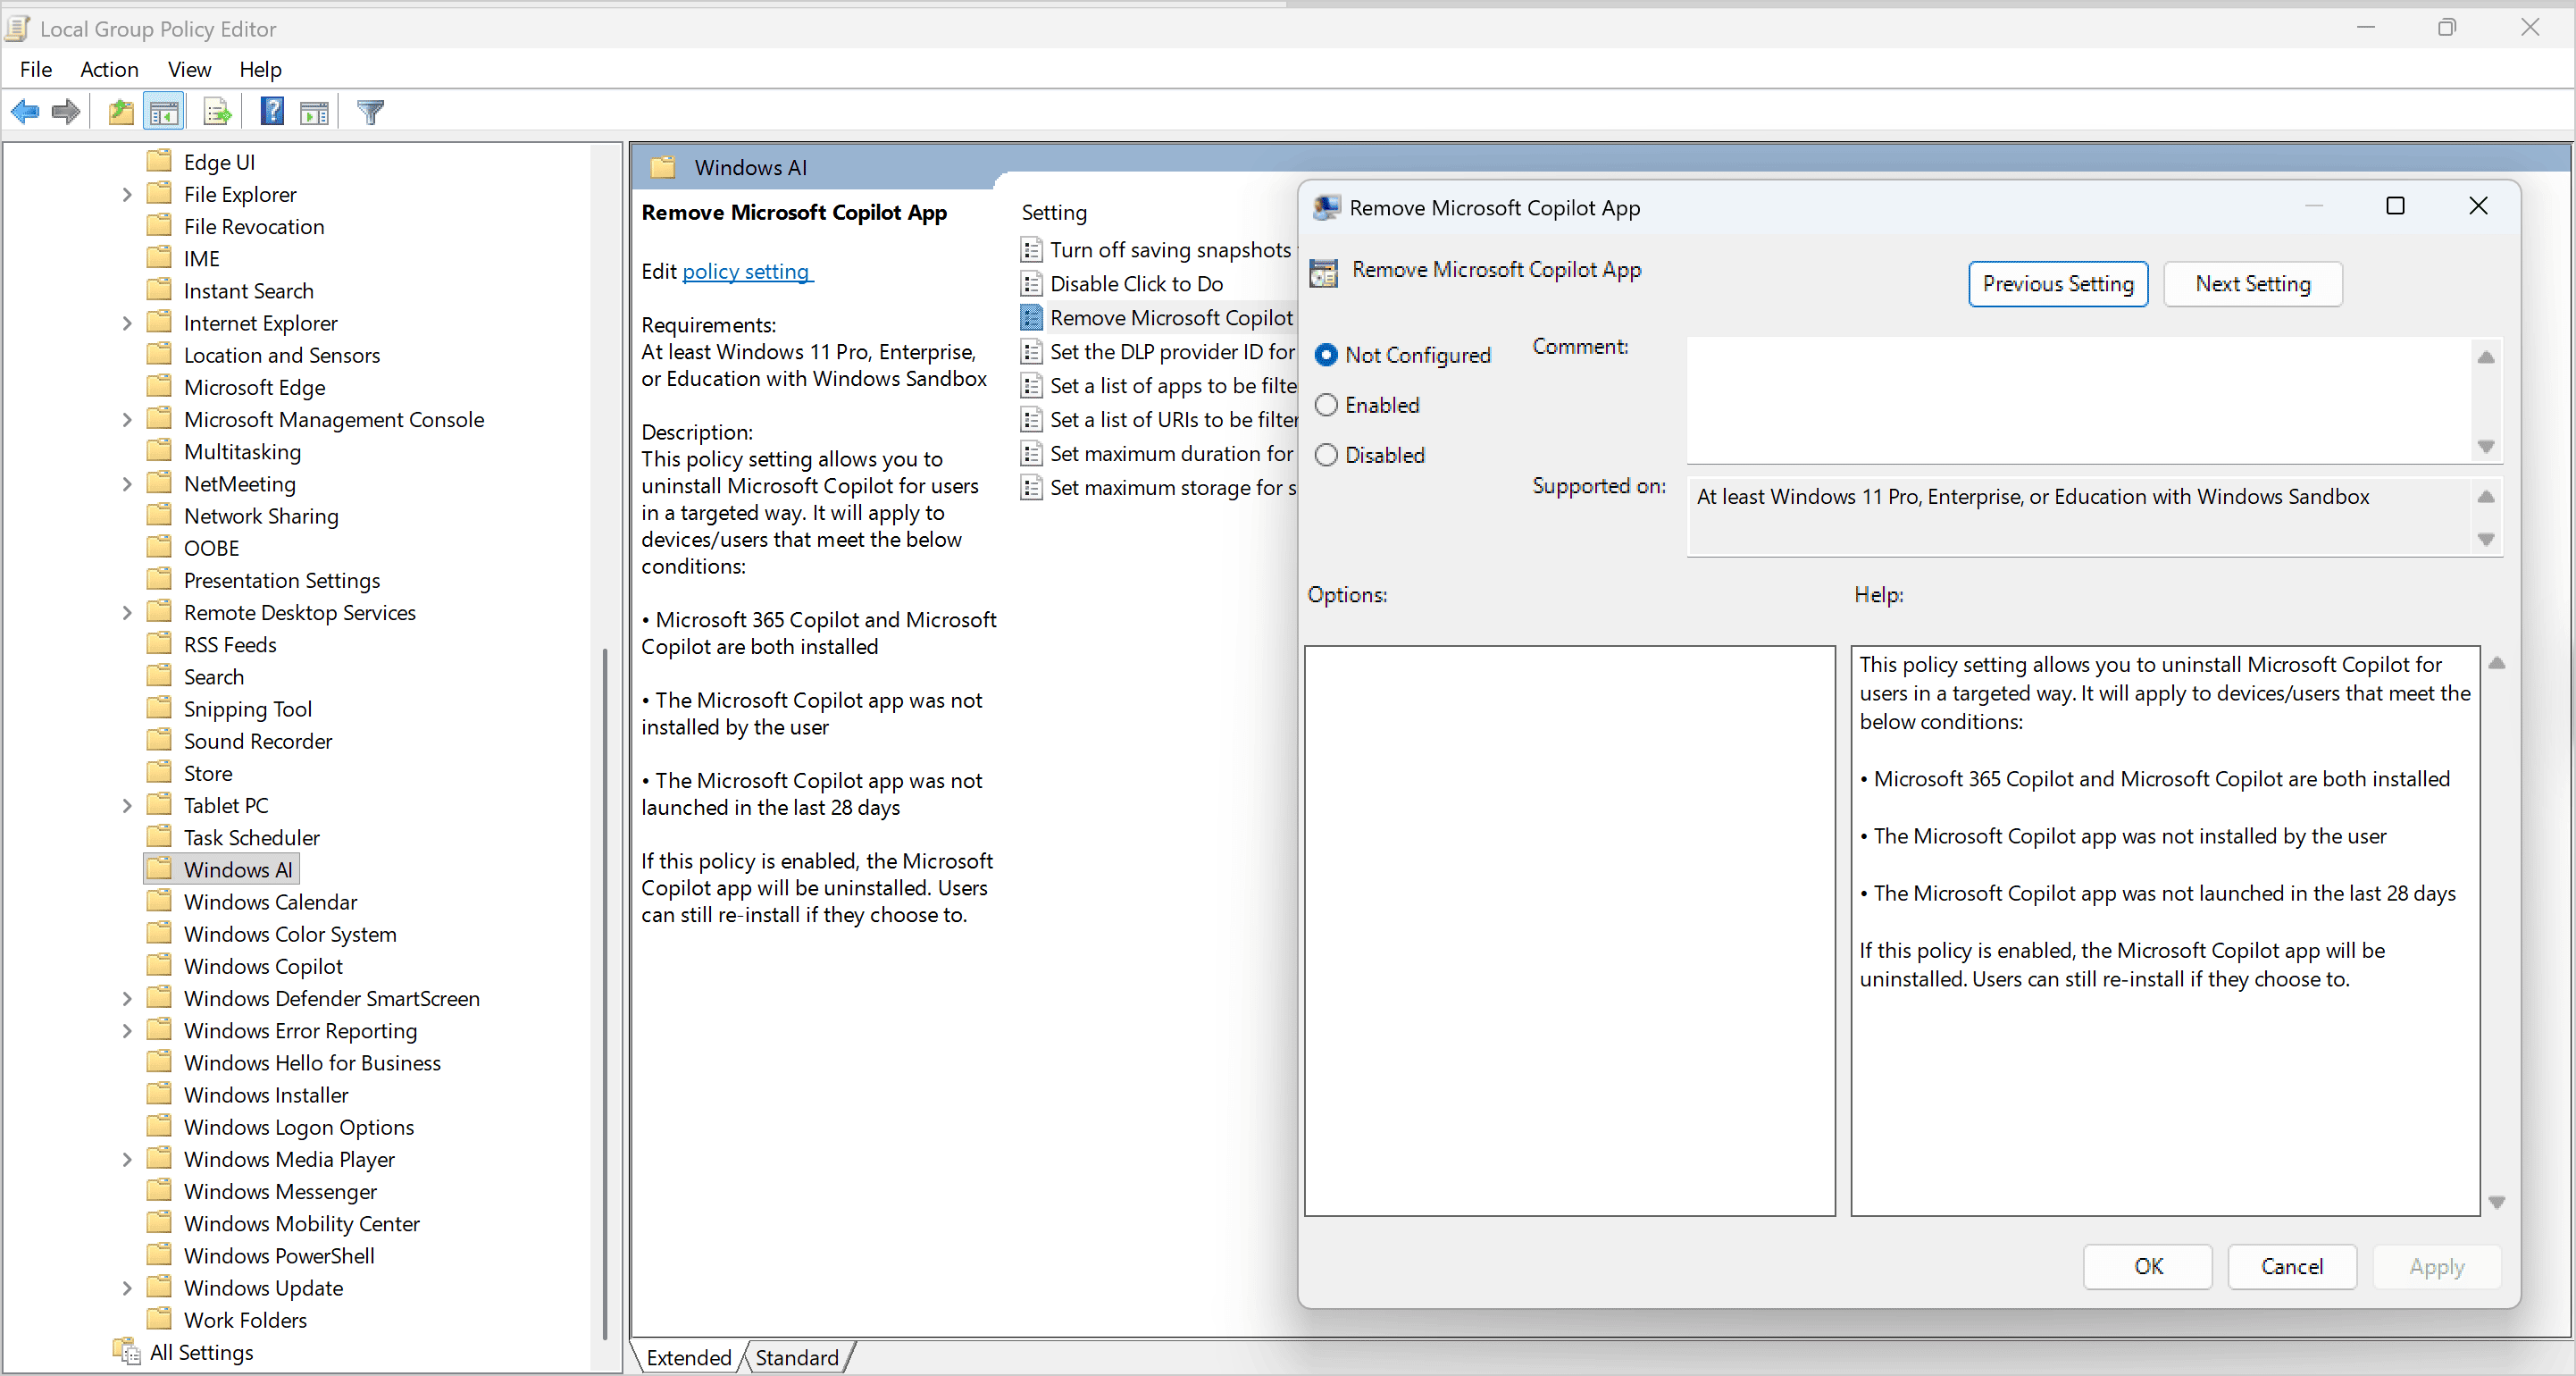Click the Filter funnel toolbar icon
2576x1376 pixels.
point(370,112)
